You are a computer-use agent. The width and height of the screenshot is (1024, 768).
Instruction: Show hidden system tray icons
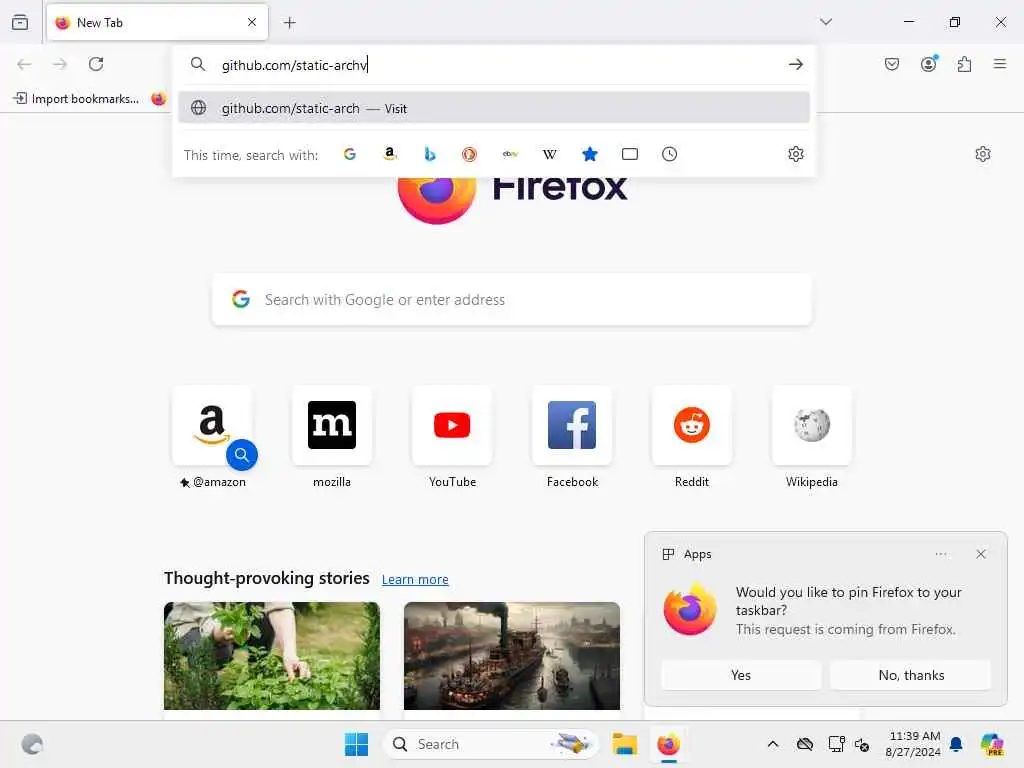[x=773, y=744]
